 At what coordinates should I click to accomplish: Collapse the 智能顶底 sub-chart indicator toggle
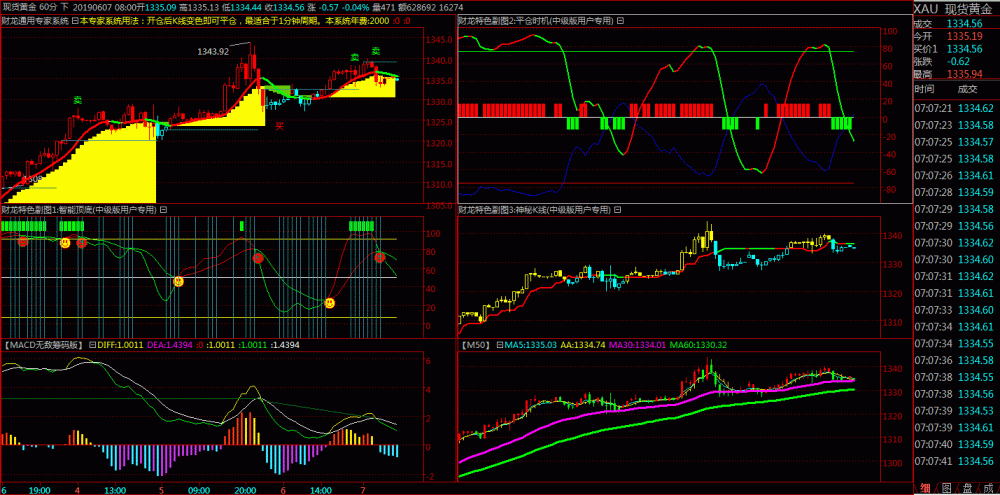163,209
